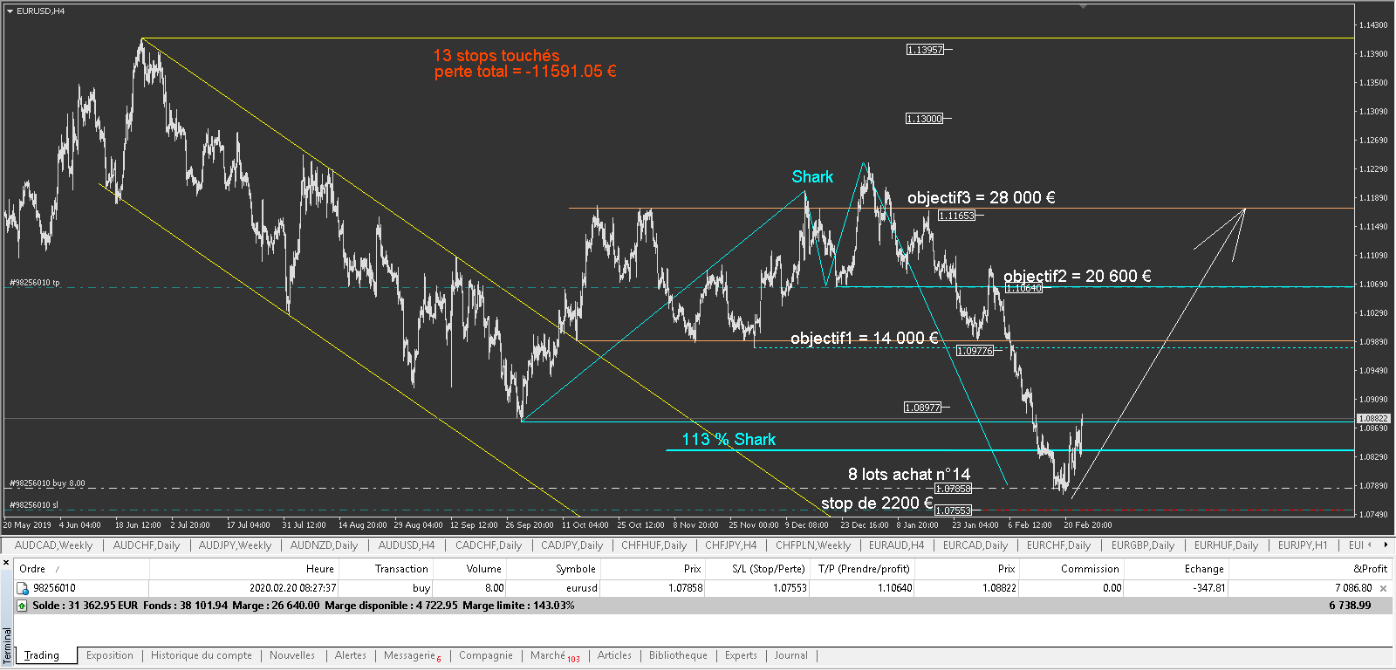Open the Articles tab

tap(614, 656)
